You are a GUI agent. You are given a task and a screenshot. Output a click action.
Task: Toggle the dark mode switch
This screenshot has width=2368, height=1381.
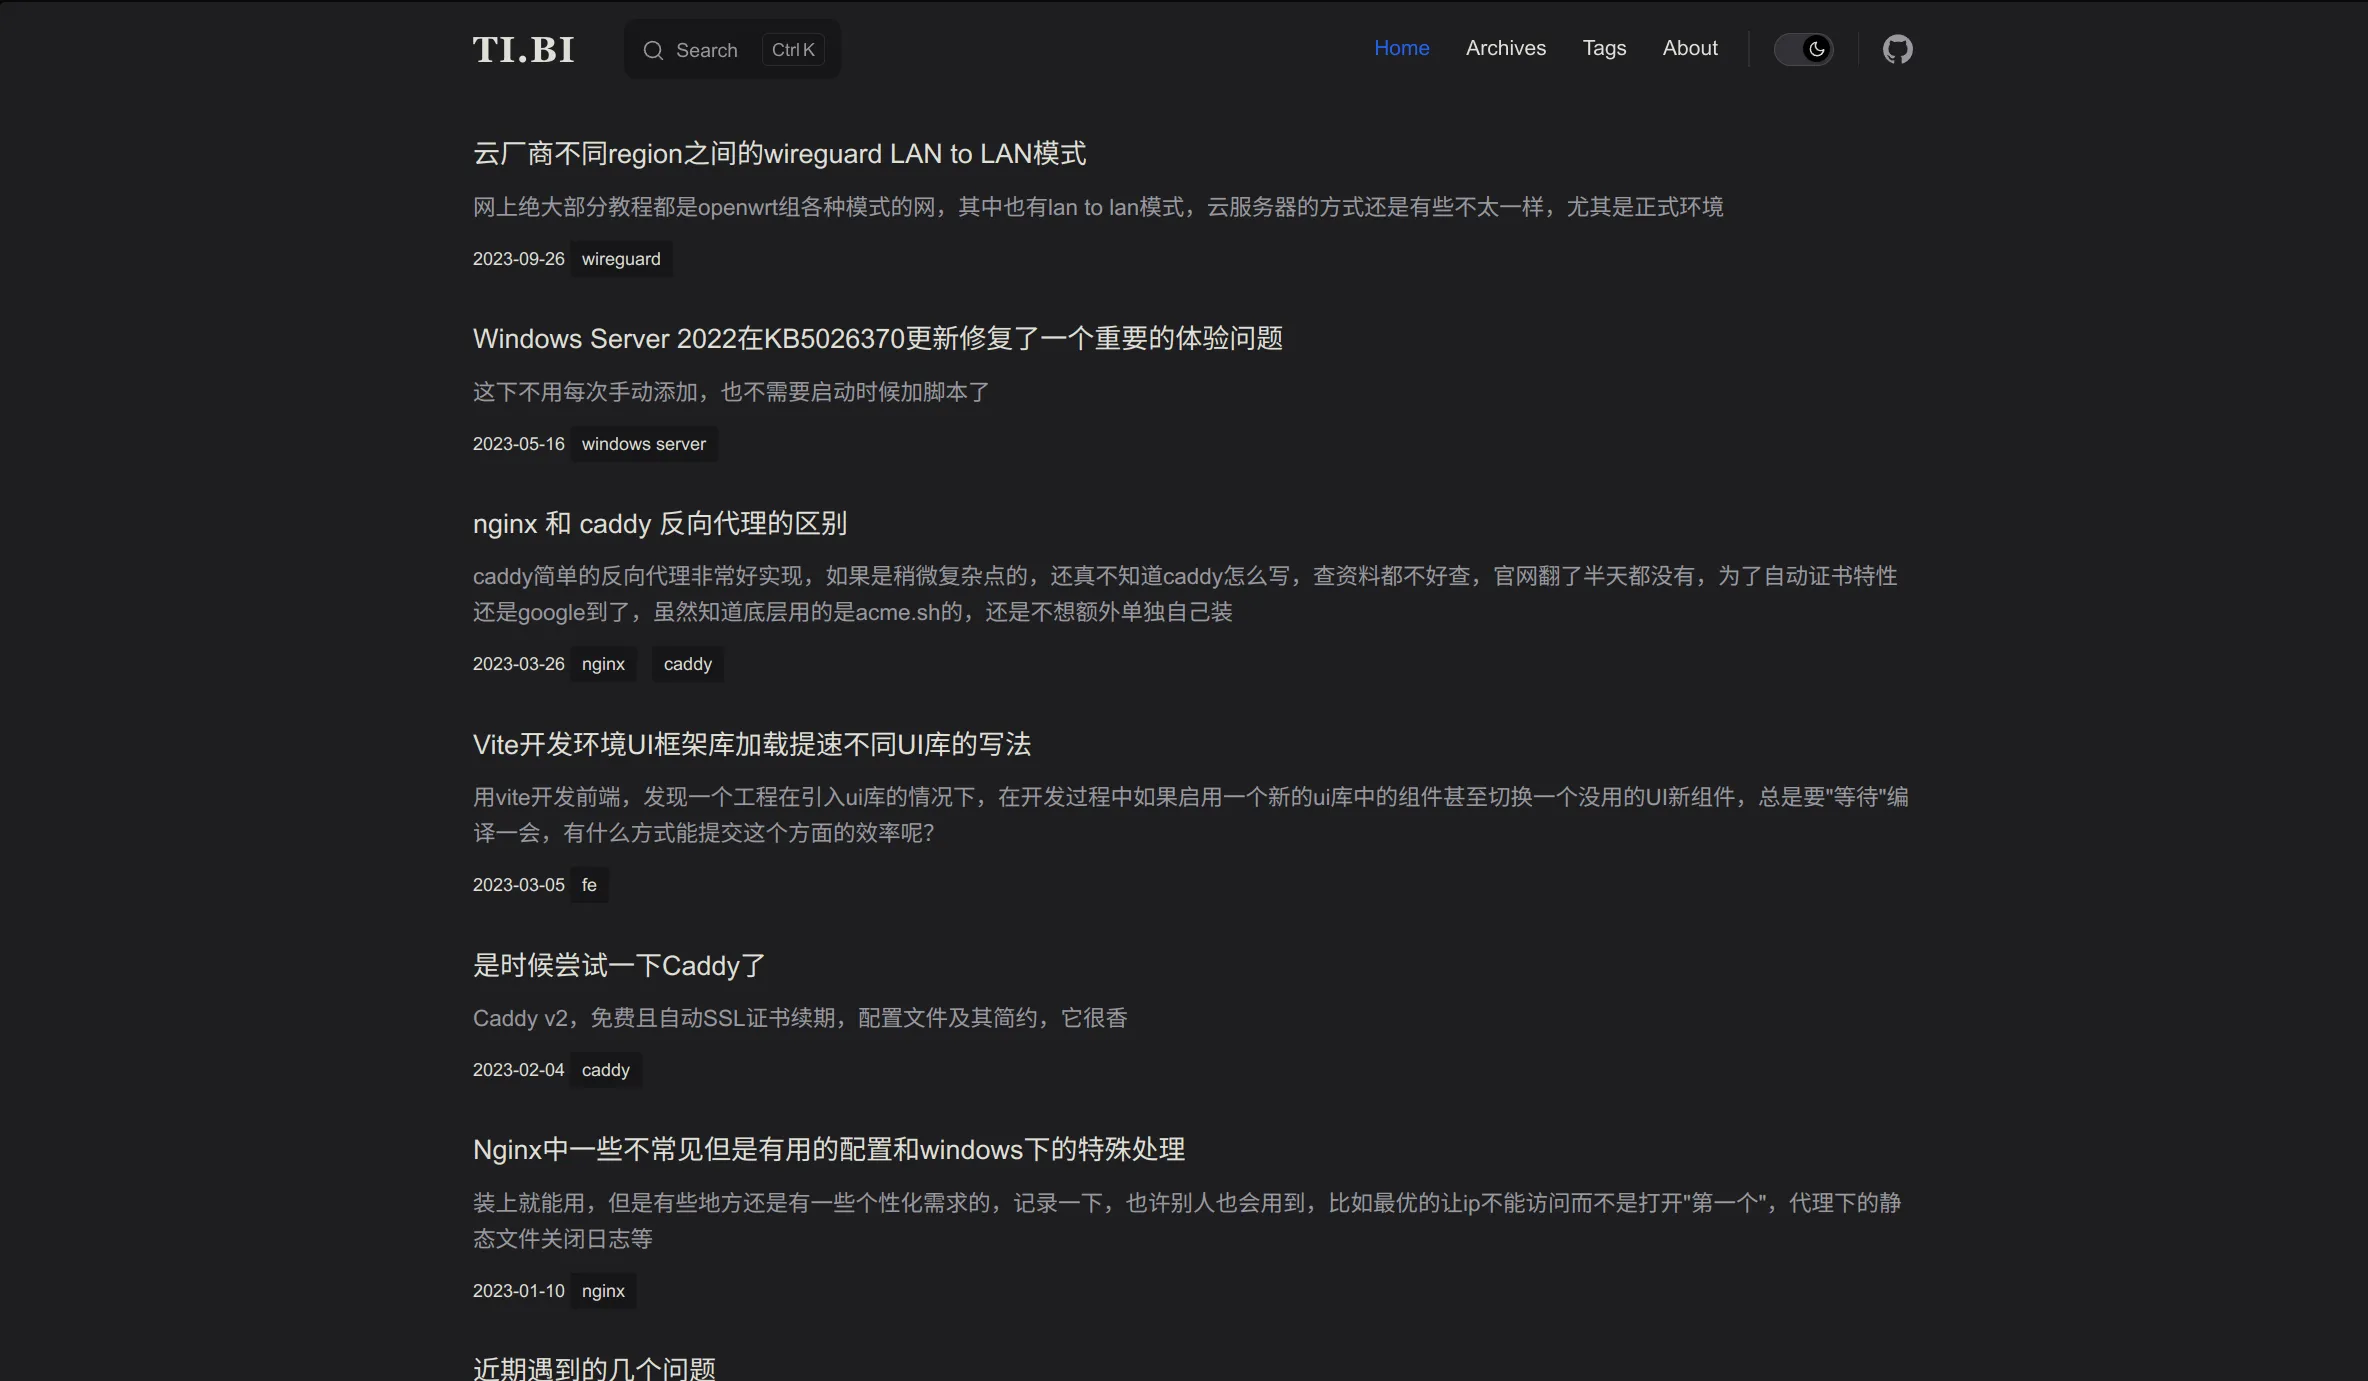pos(1803,49)
